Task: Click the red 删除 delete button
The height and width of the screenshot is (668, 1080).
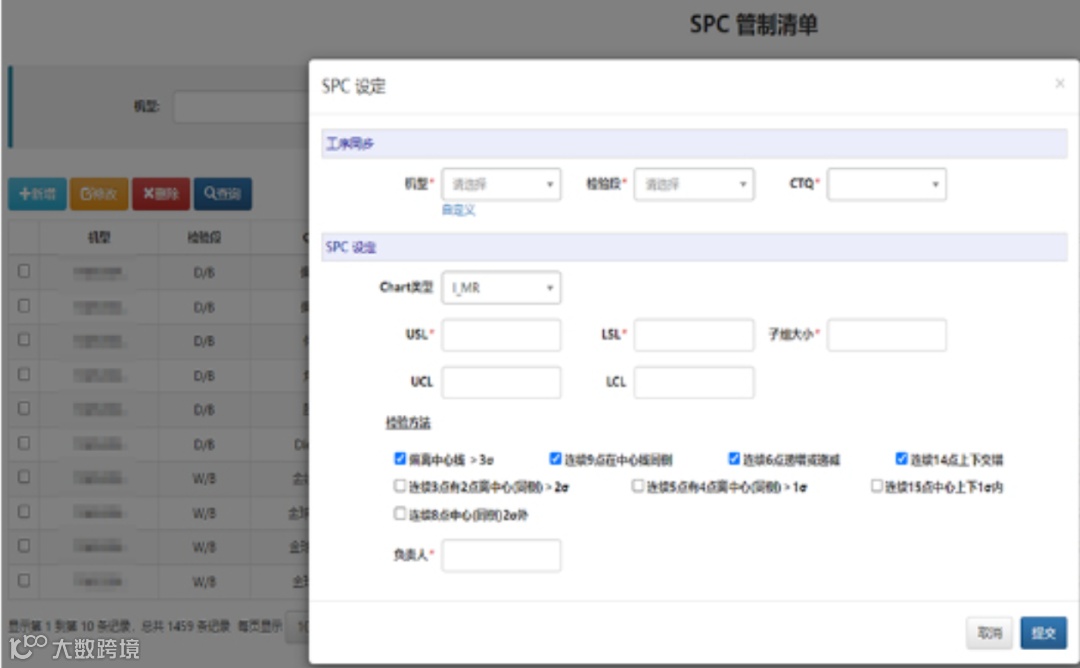Action: (160, 194)
